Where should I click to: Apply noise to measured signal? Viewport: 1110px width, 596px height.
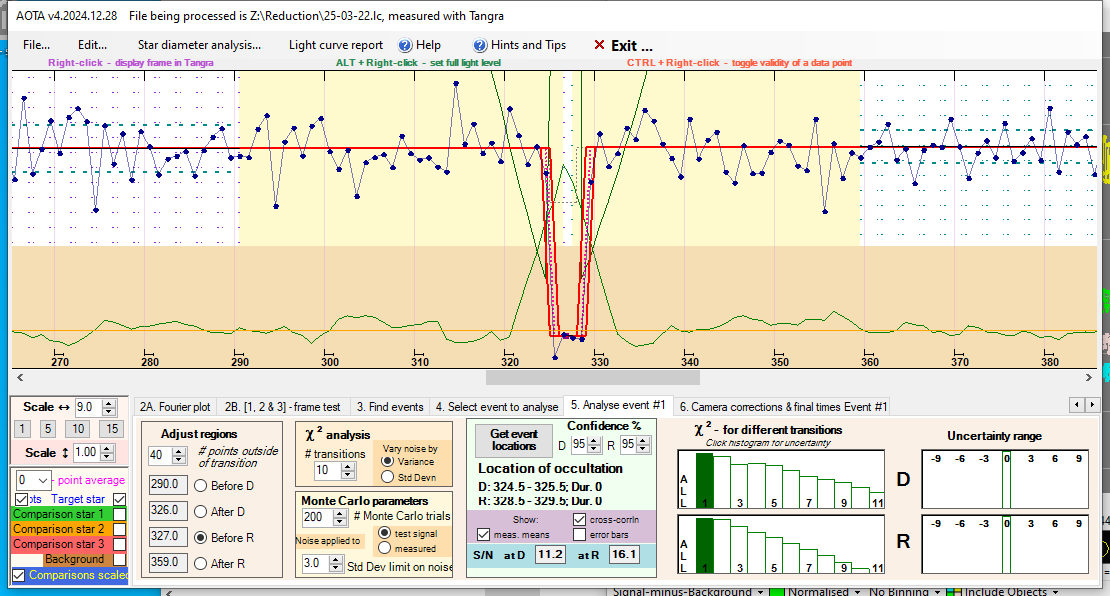(384, 548)
